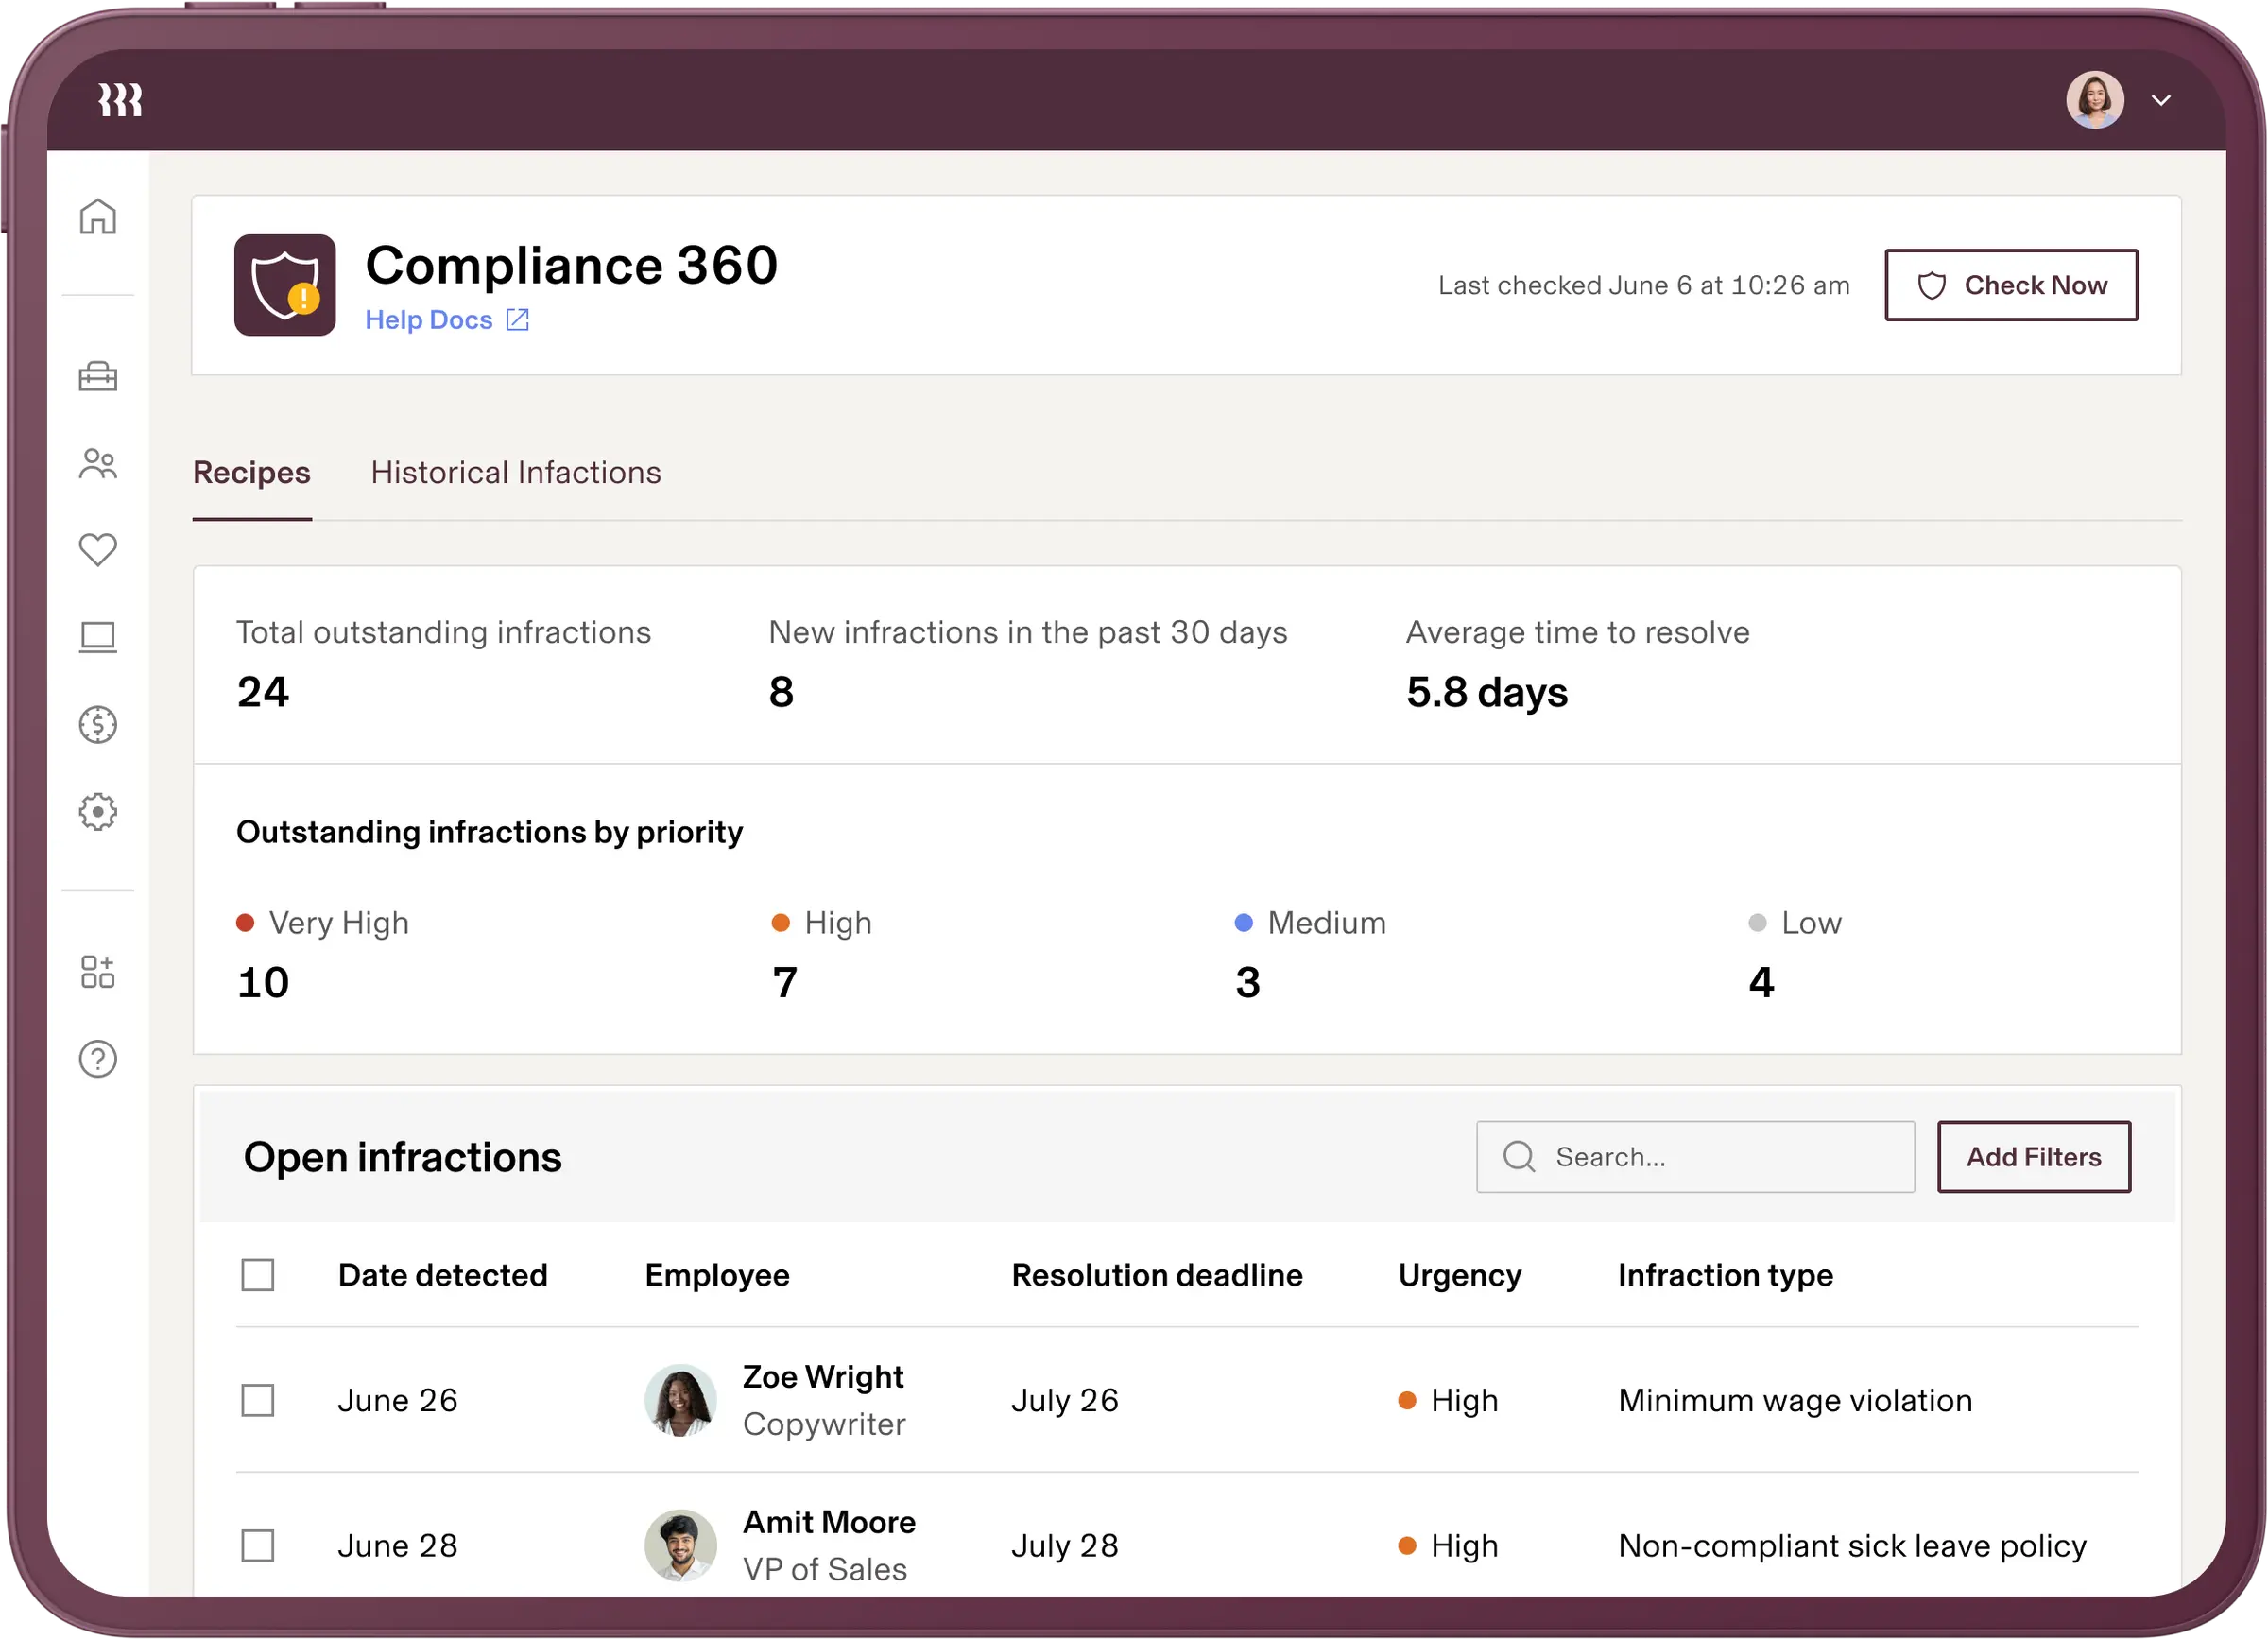Expand the profile dropdown next to the avatar
The image size is (2268, 1640).
[2161, 99]
